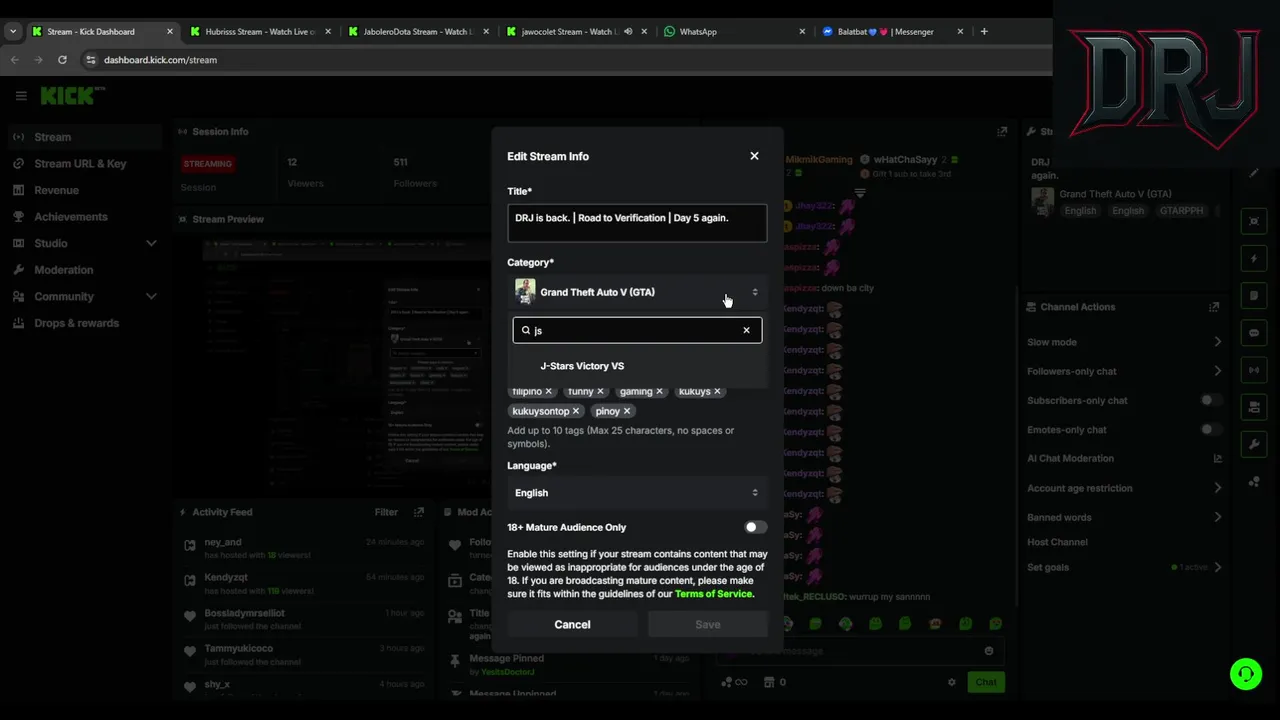1280x720 pixels.
Task: Mute audio on jawocolet Stream tab
Action: (628, 32)
